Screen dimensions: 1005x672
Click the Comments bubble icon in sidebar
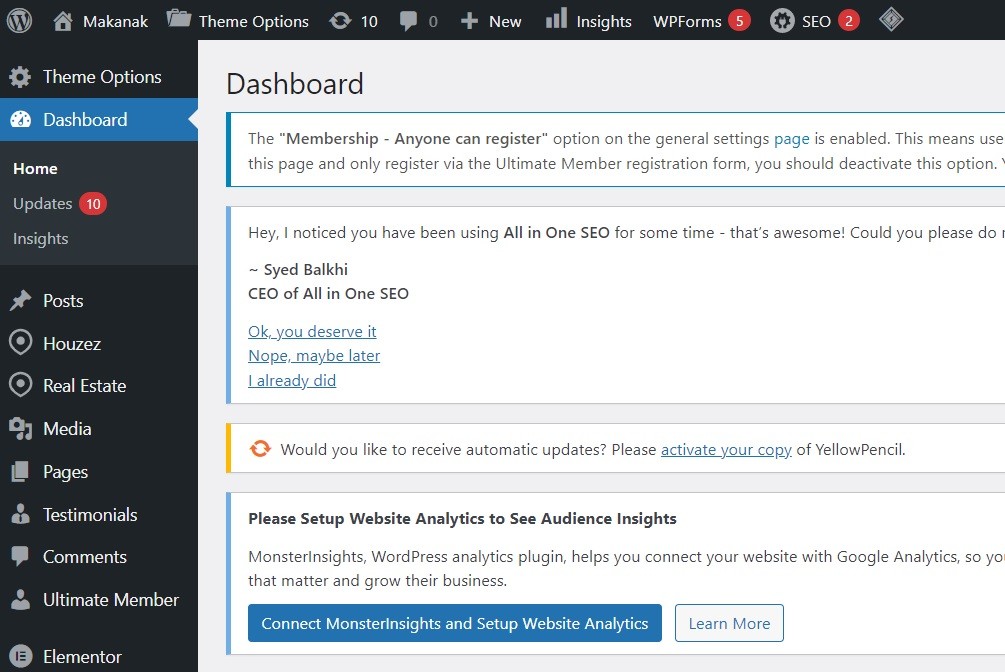coord(21,556)
